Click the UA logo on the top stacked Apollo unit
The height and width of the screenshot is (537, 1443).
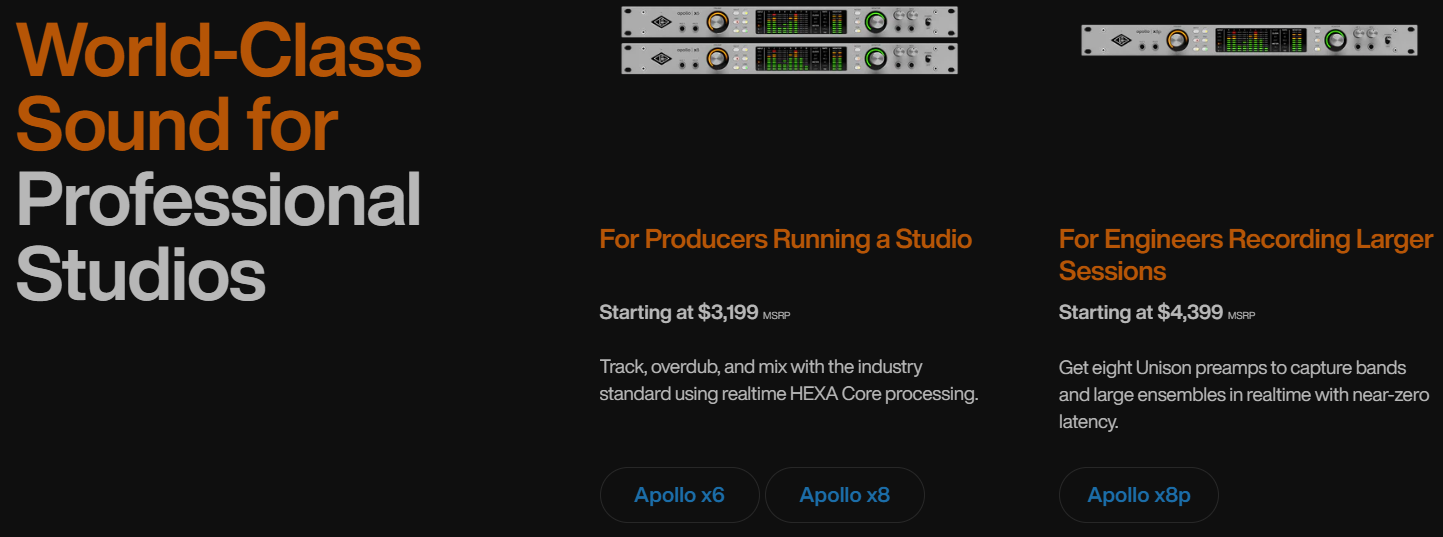(660, 21)
